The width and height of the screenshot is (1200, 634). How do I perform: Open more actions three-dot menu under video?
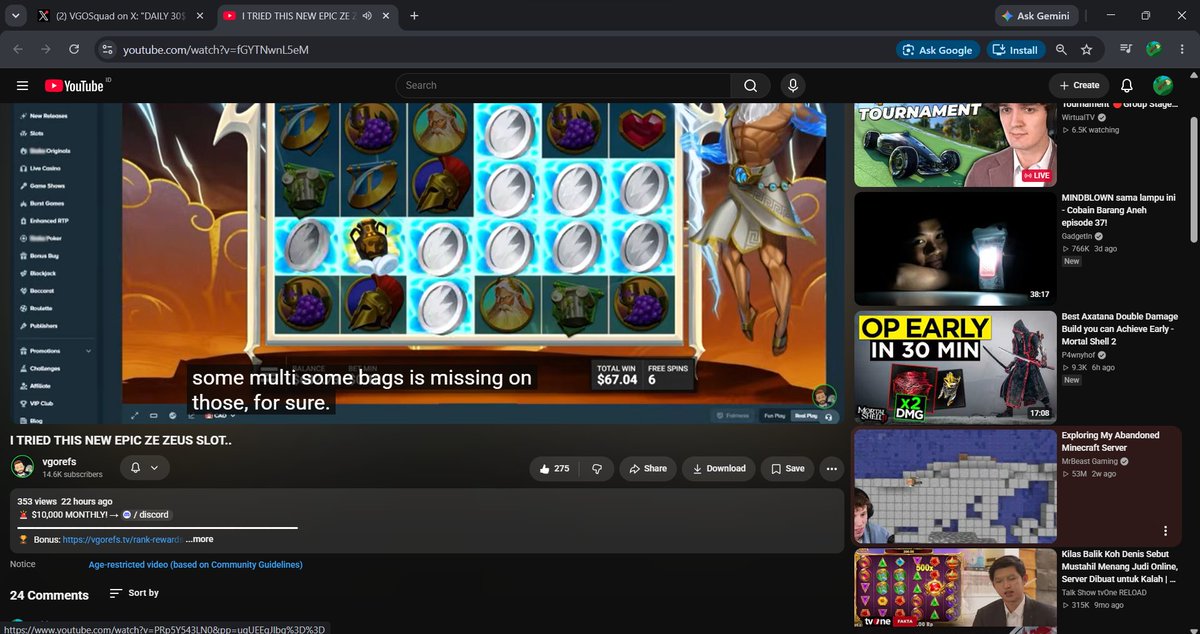click(x=831, y=468)
